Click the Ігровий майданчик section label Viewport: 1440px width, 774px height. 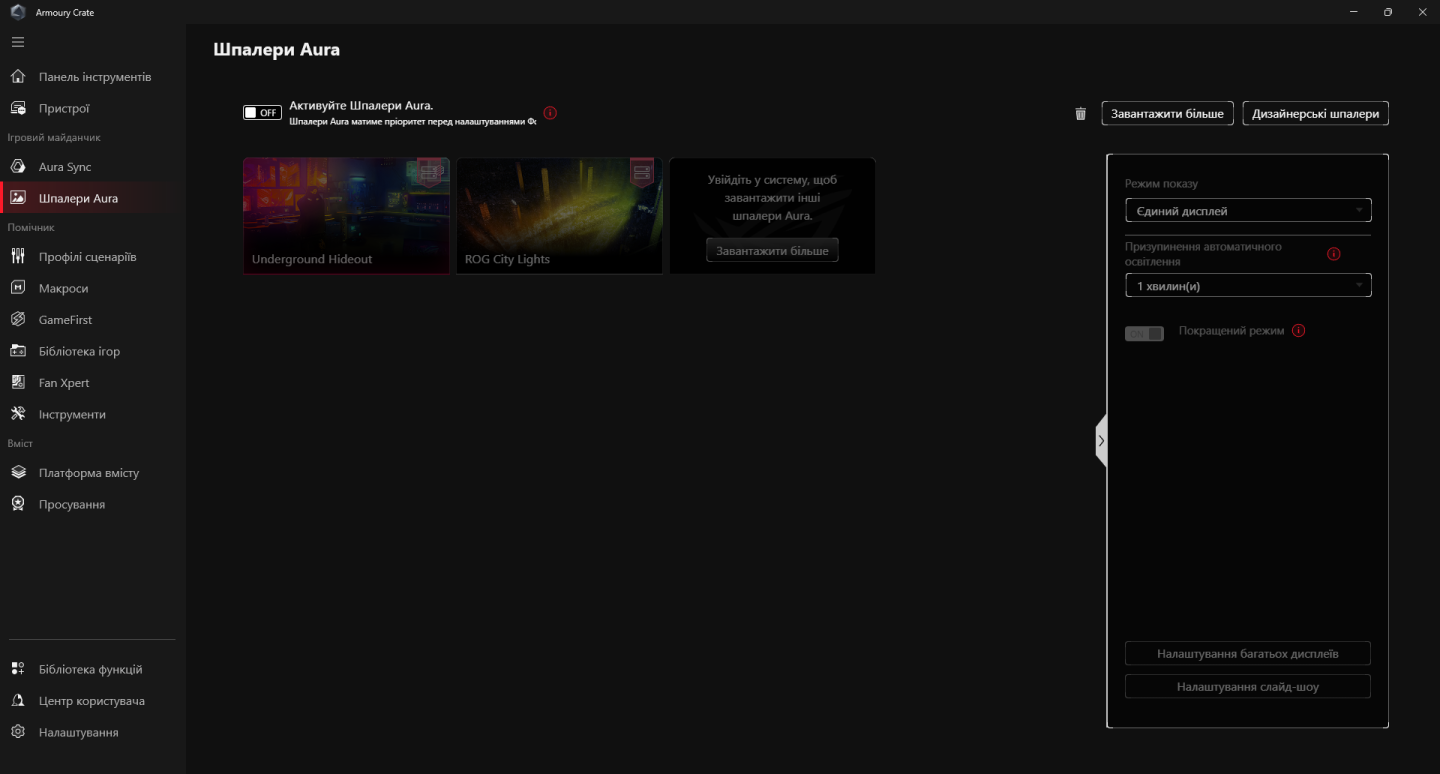coord(54,137)
